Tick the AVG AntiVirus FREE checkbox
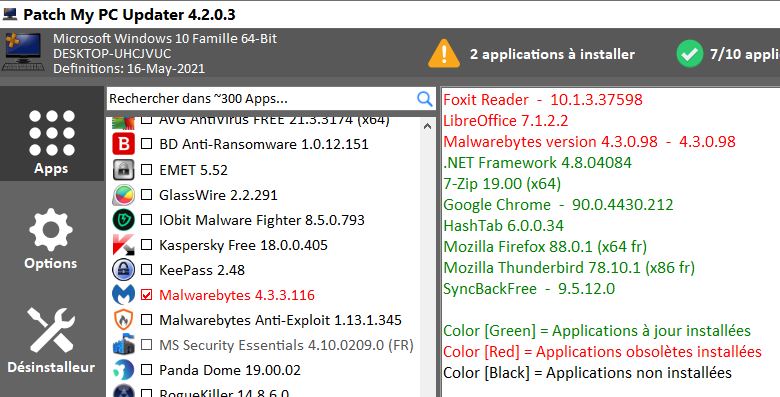 point(146,120)
